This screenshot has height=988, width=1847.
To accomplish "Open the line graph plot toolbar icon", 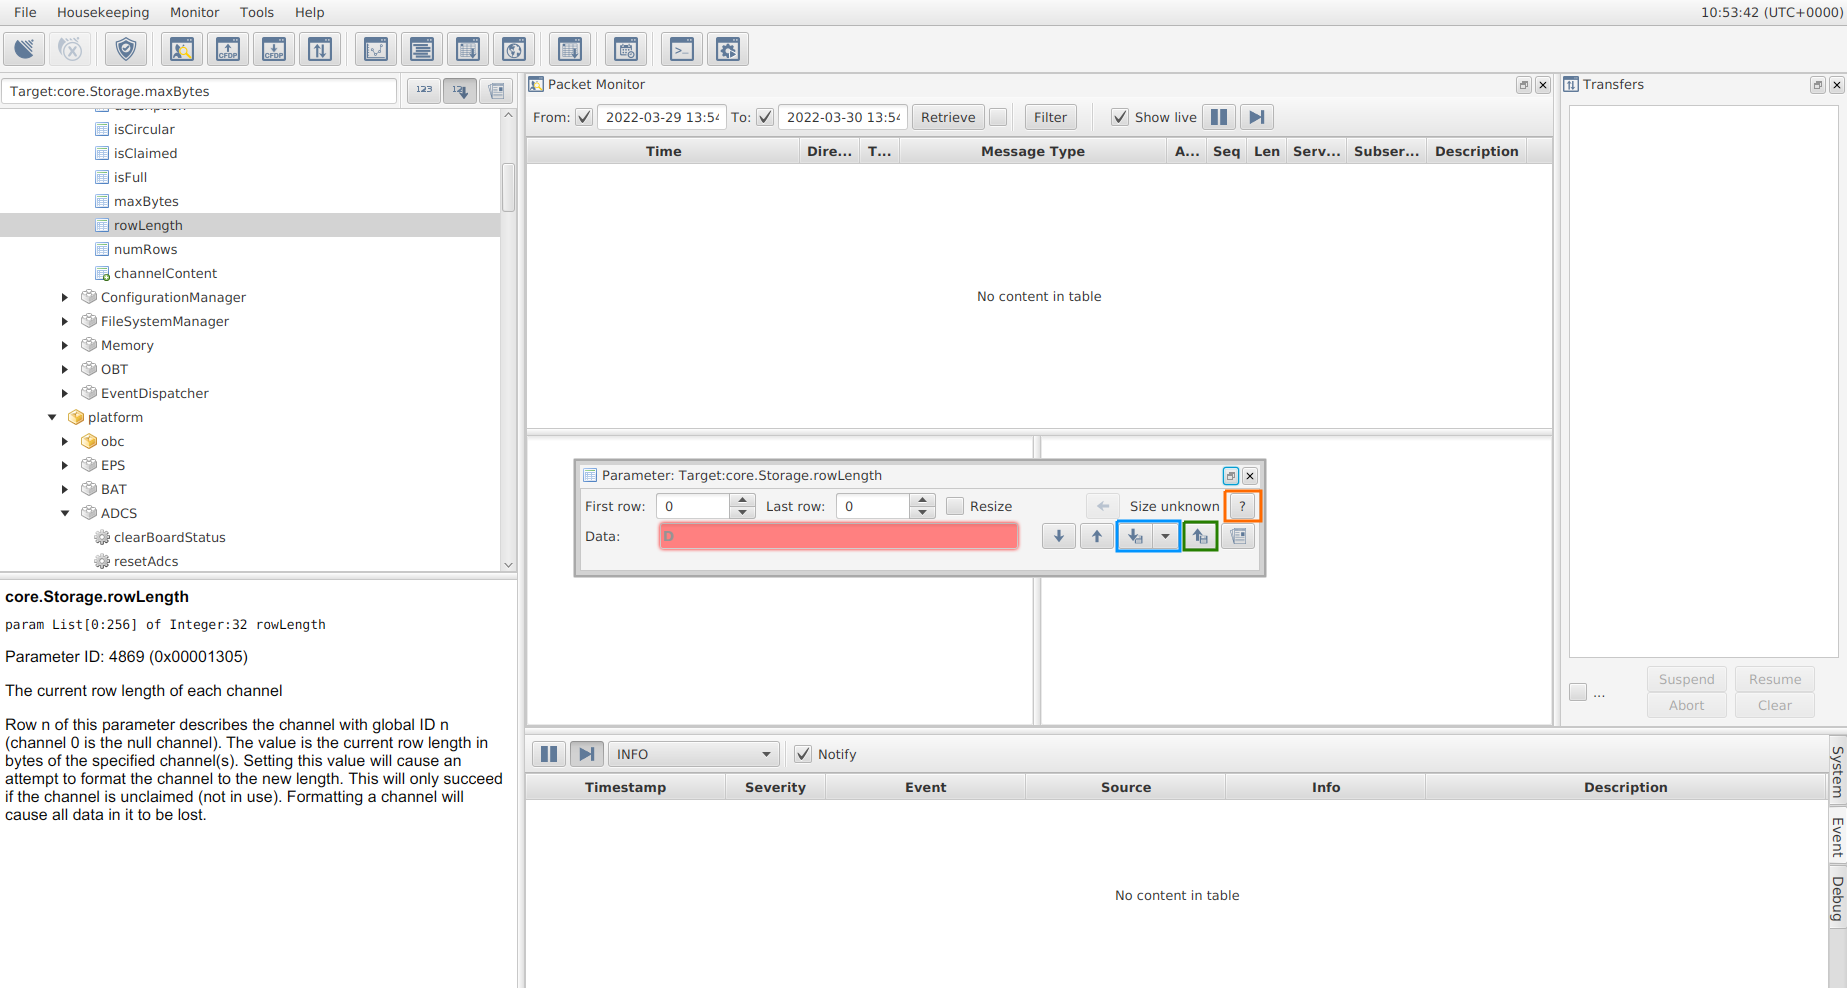I will tap(376, 49).
